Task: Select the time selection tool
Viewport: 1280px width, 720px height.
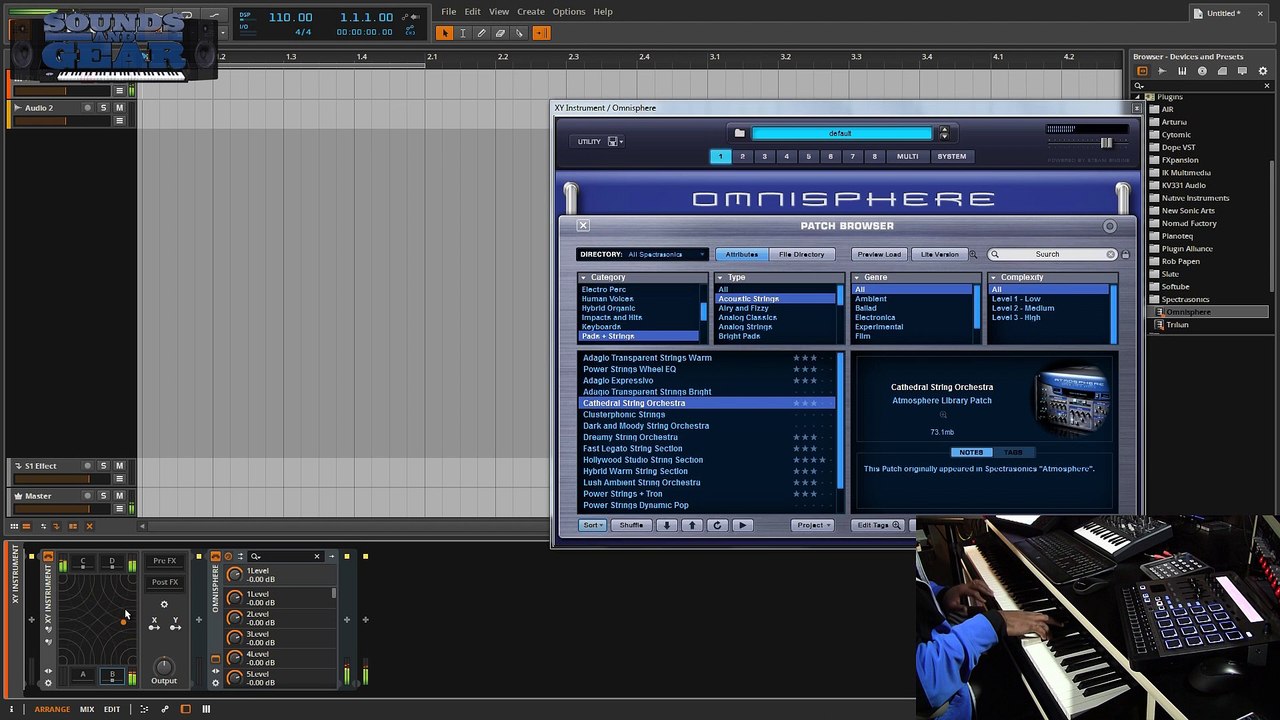Action: tap(462, 33)
